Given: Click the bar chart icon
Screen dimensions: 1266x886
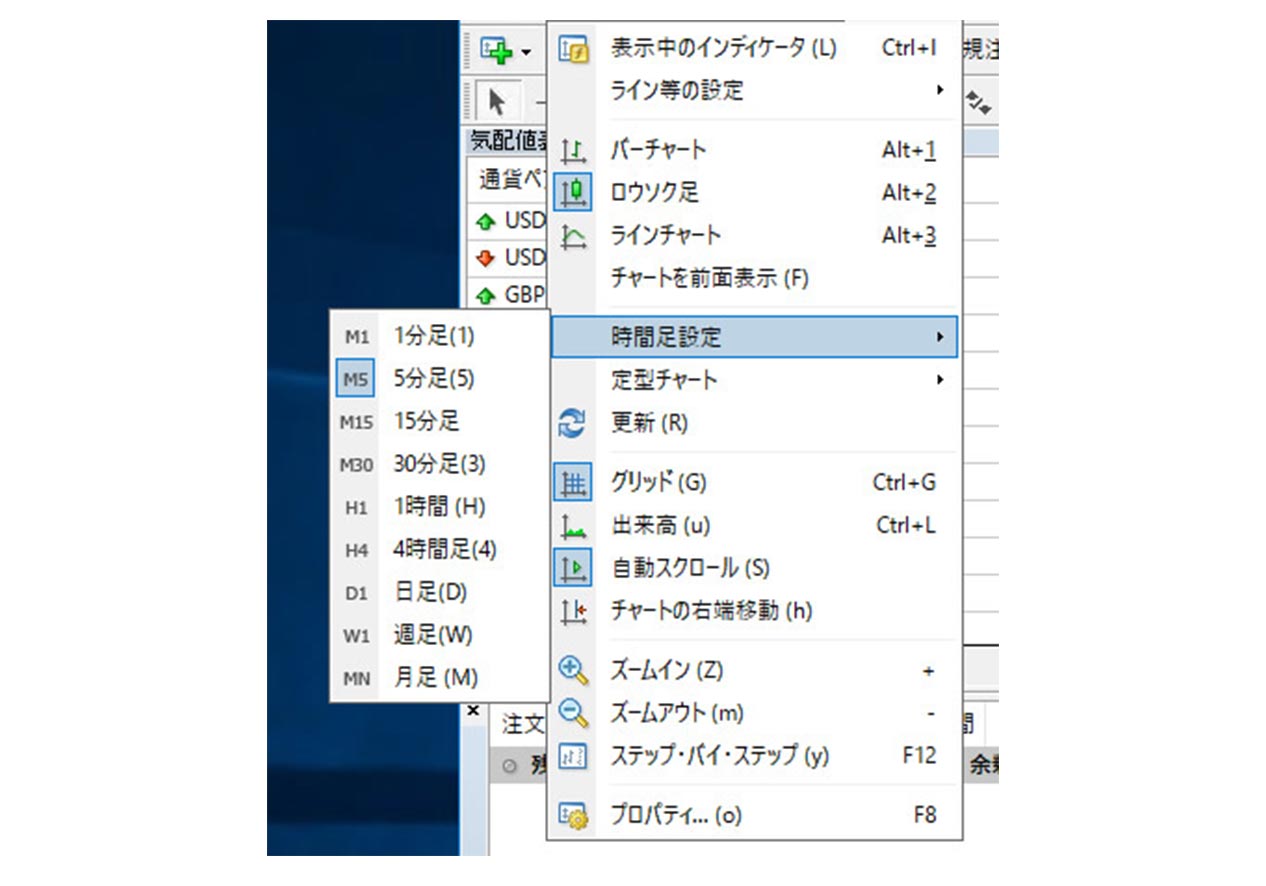Looking at the screenshot, I should click(573, 151).
